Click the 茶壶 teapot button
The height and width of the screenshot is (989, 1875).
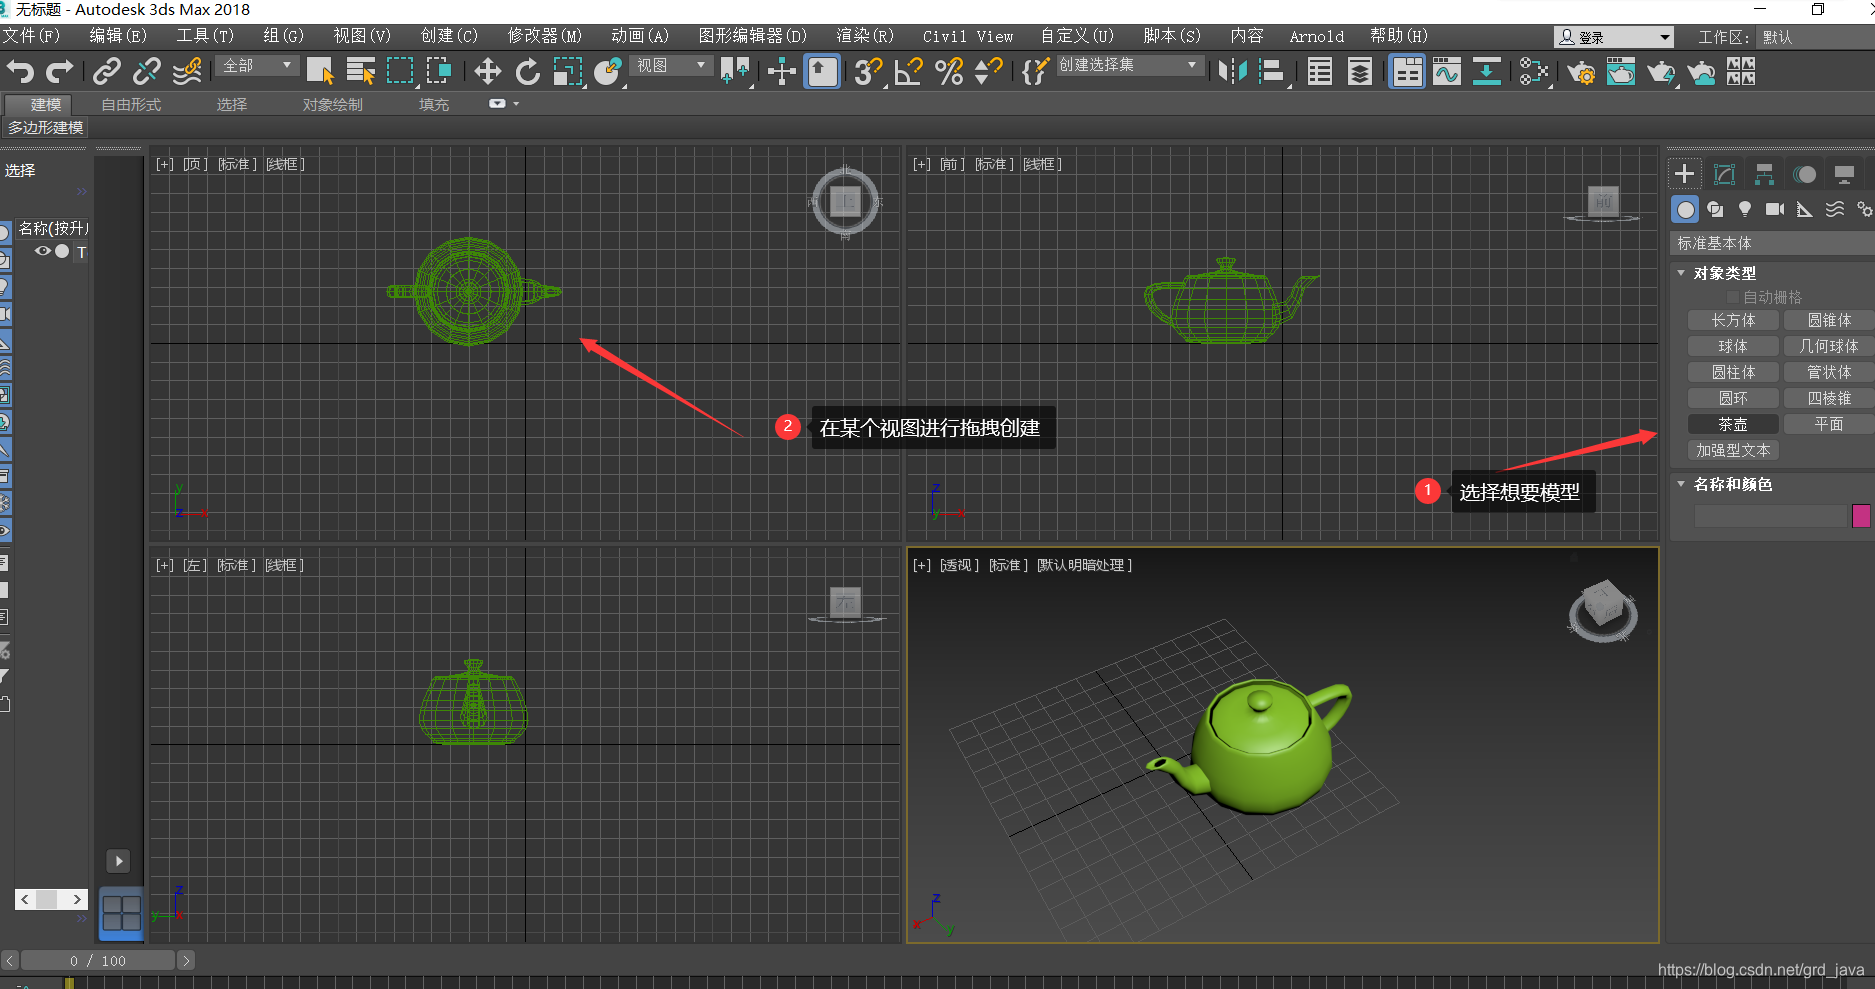[x=1733, y=424]
